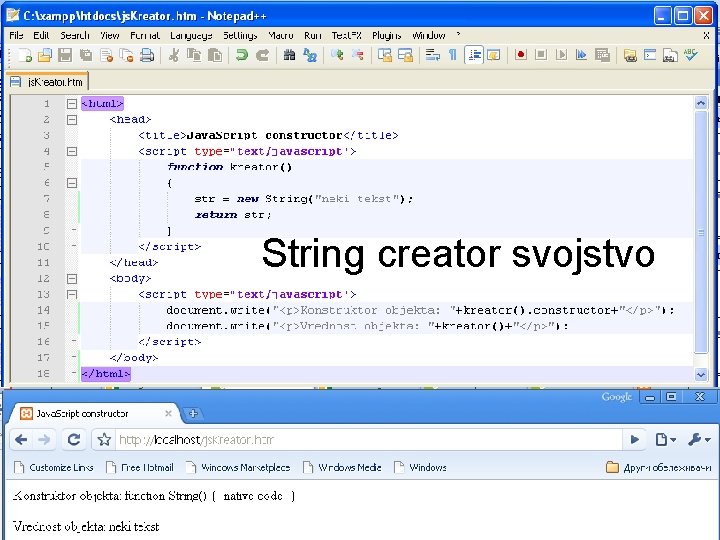The height and width of the screenshot is (540, 720).
Task: Collapse the body fold on line 12
Action: point(72,279)
